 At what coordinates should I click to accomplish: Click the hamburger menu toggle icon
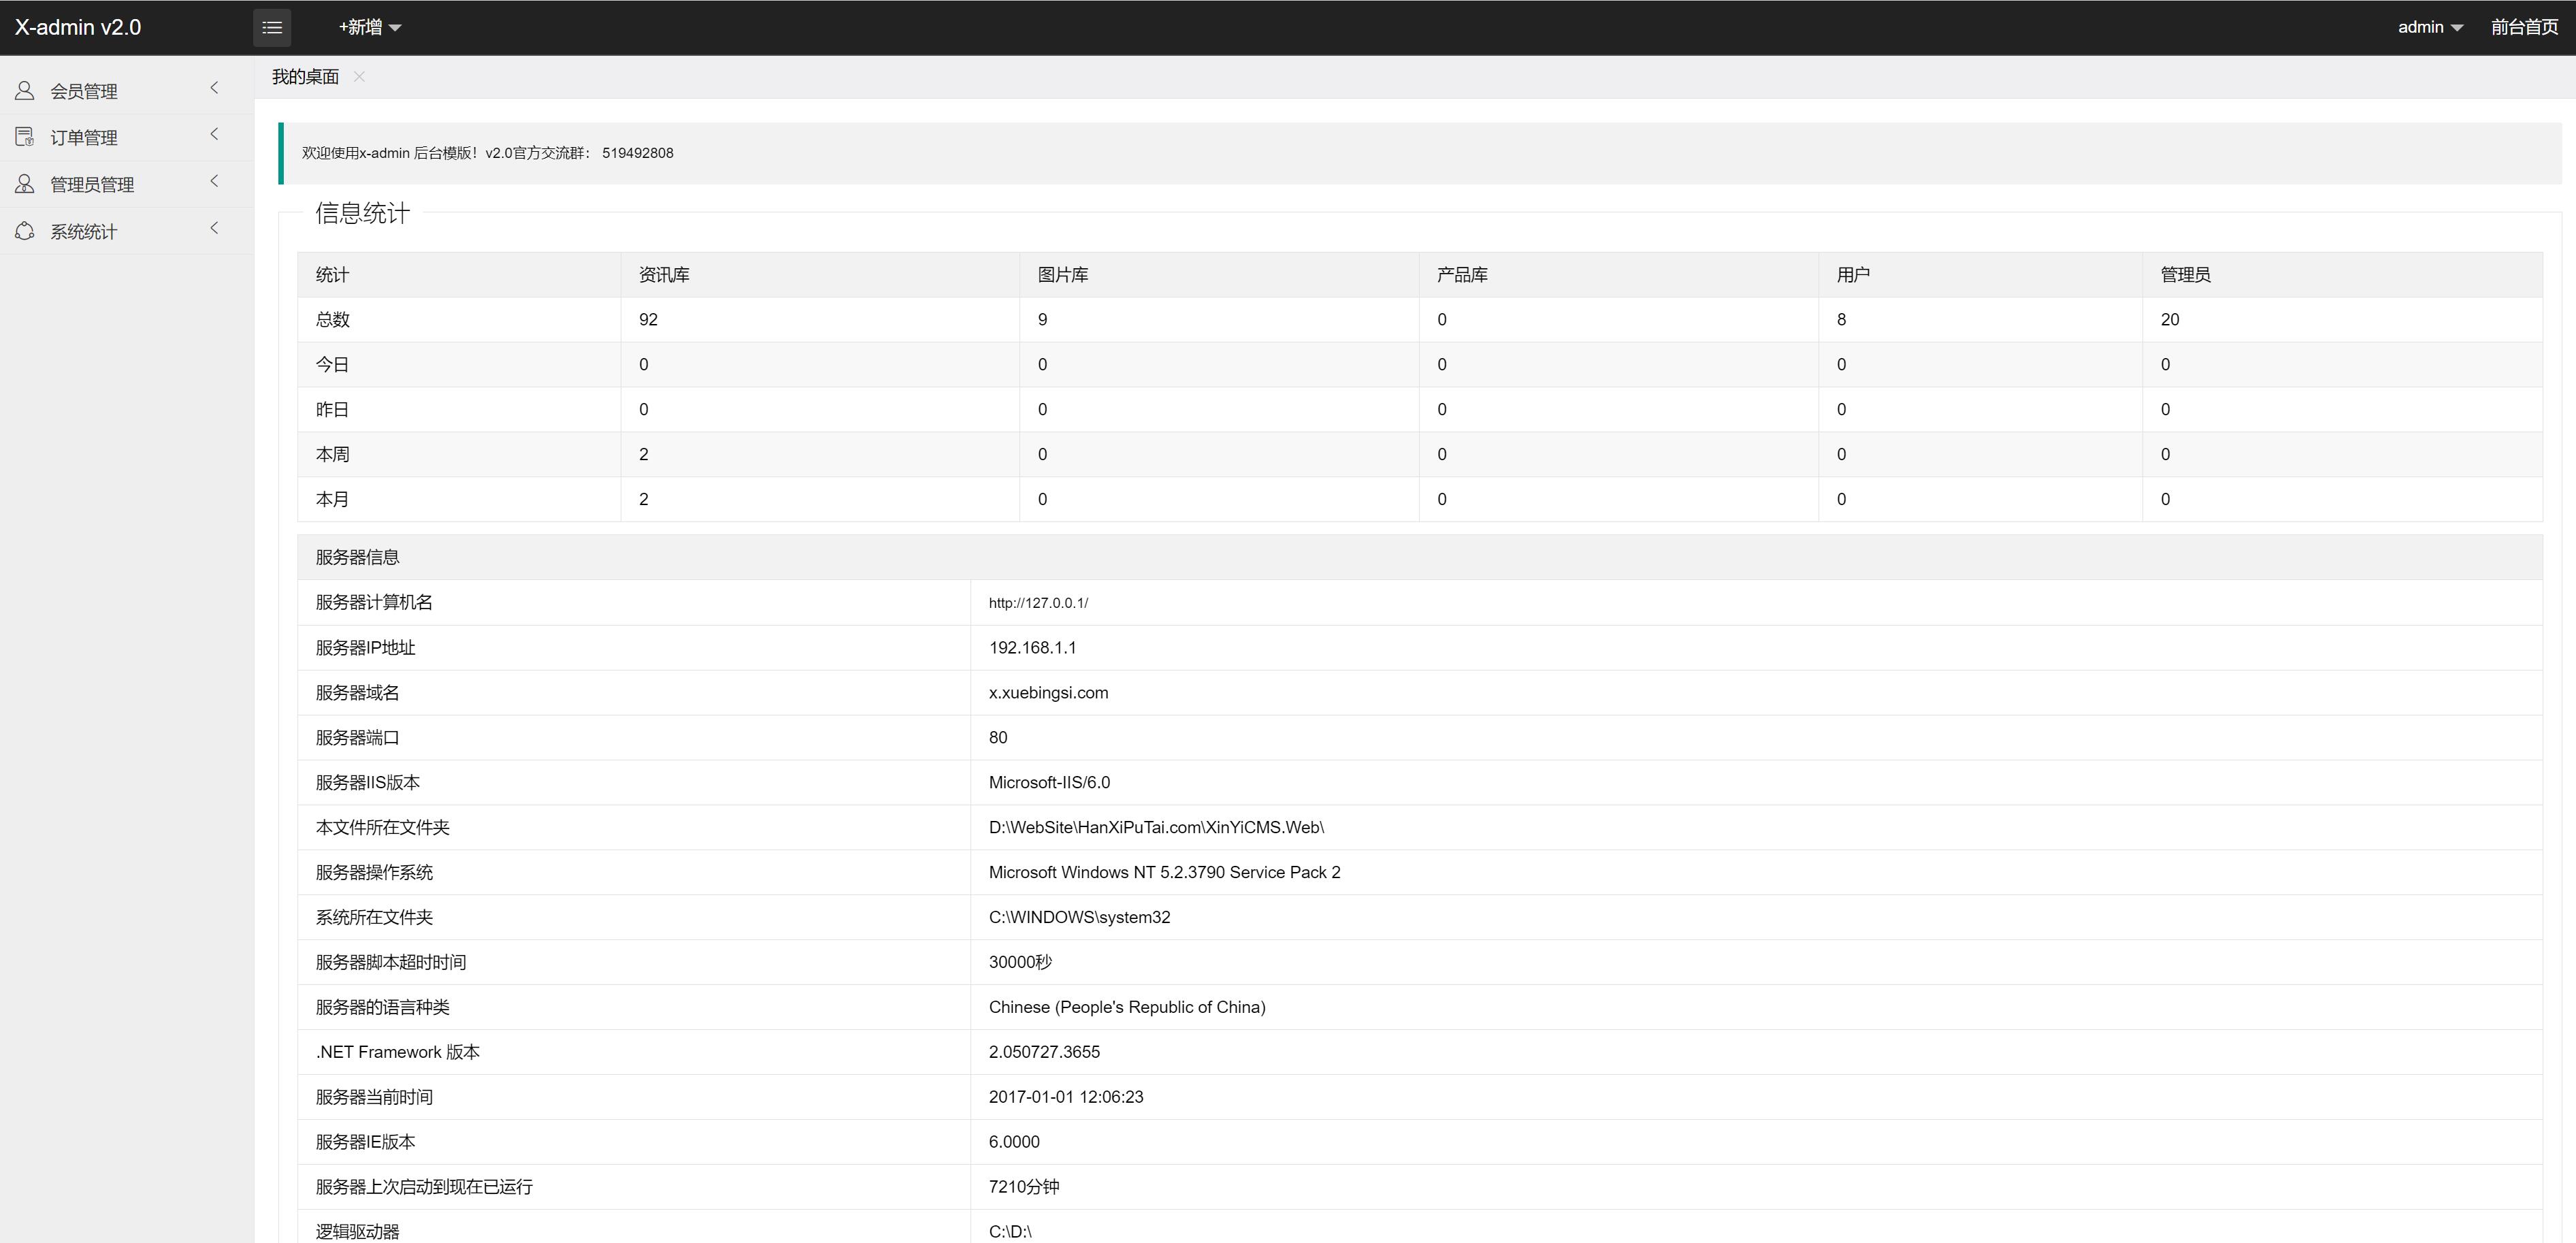click(x=272, y=27)
